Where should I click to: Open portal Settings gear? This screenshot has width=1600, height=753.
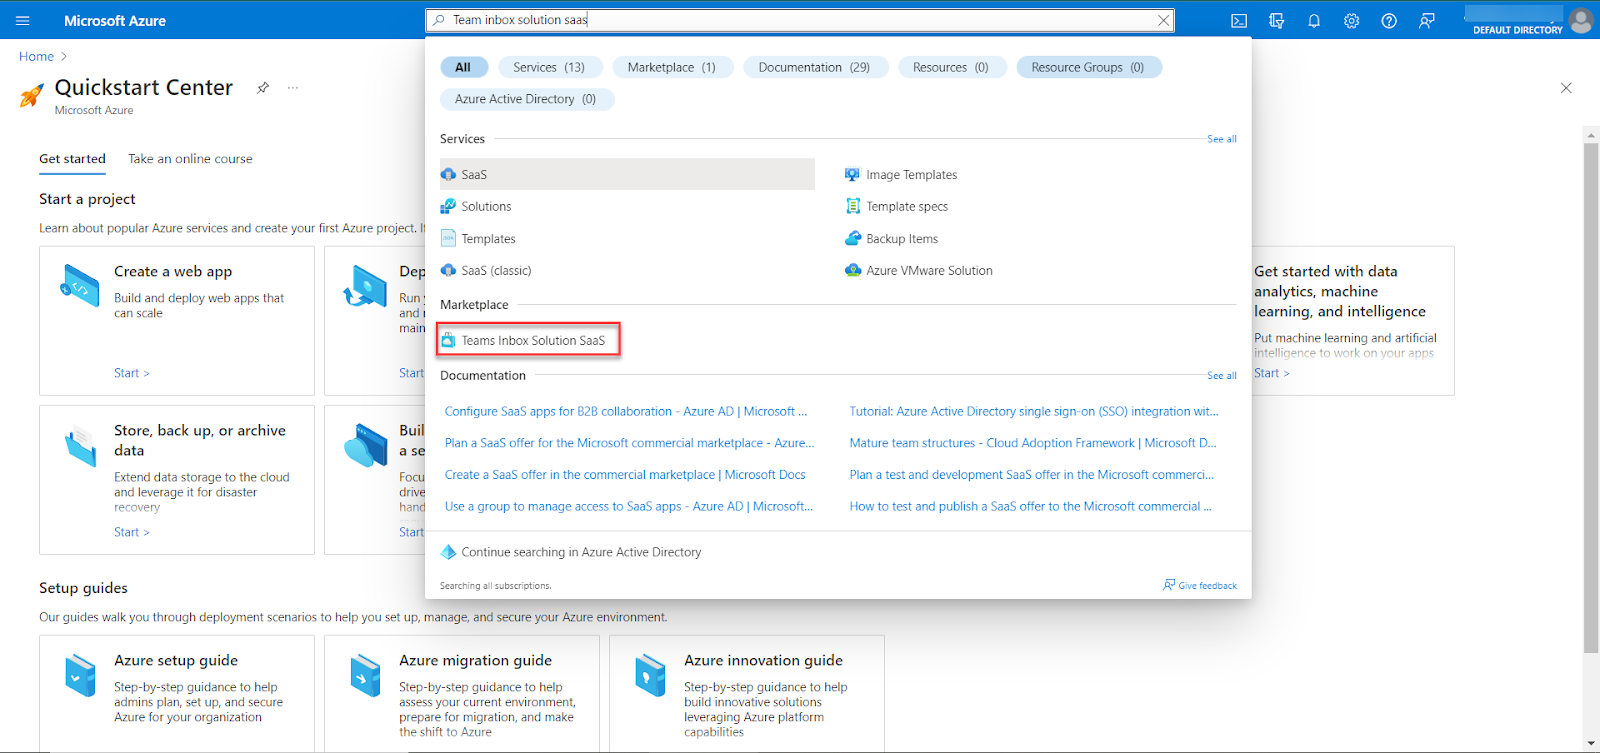click(1351, 20)
